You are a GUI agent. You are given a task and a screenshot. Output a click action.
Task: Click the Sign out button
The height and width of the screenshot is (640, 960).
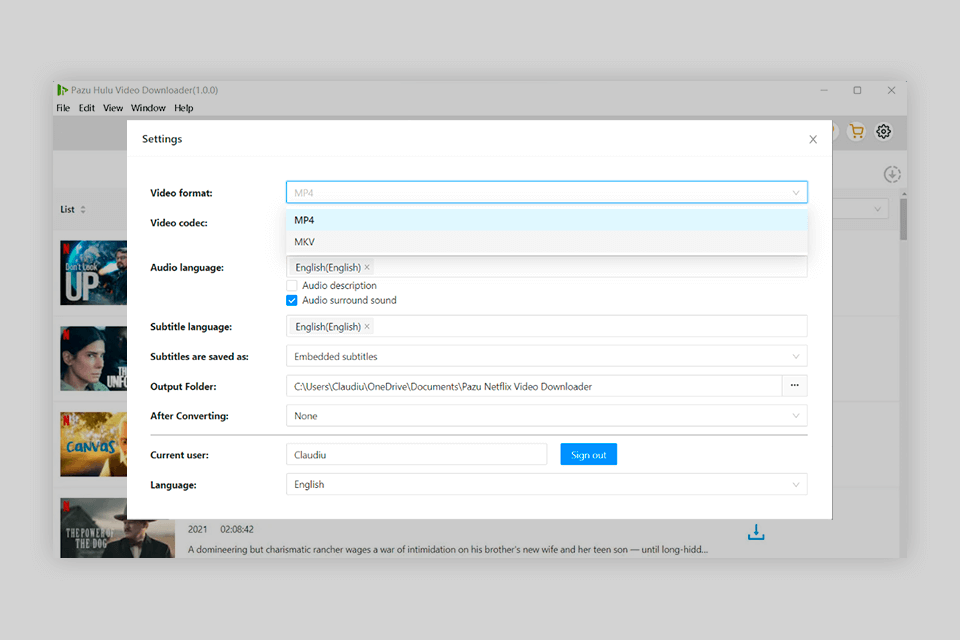(588, 454)
